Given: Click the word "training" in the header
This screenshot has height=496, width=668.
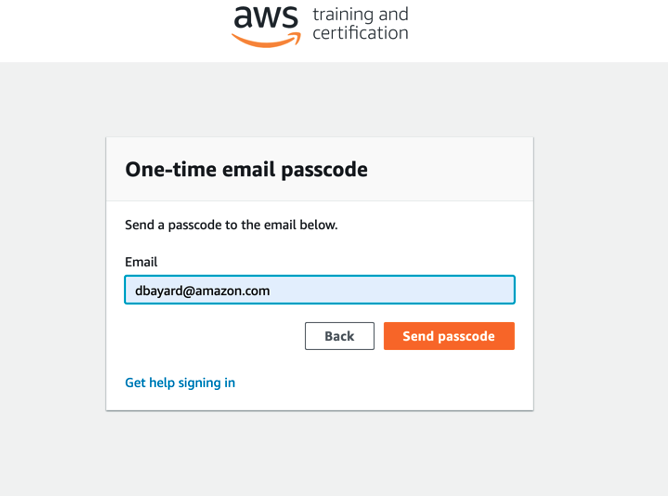Looking at the screenshot, I should (x=346, y=15).
